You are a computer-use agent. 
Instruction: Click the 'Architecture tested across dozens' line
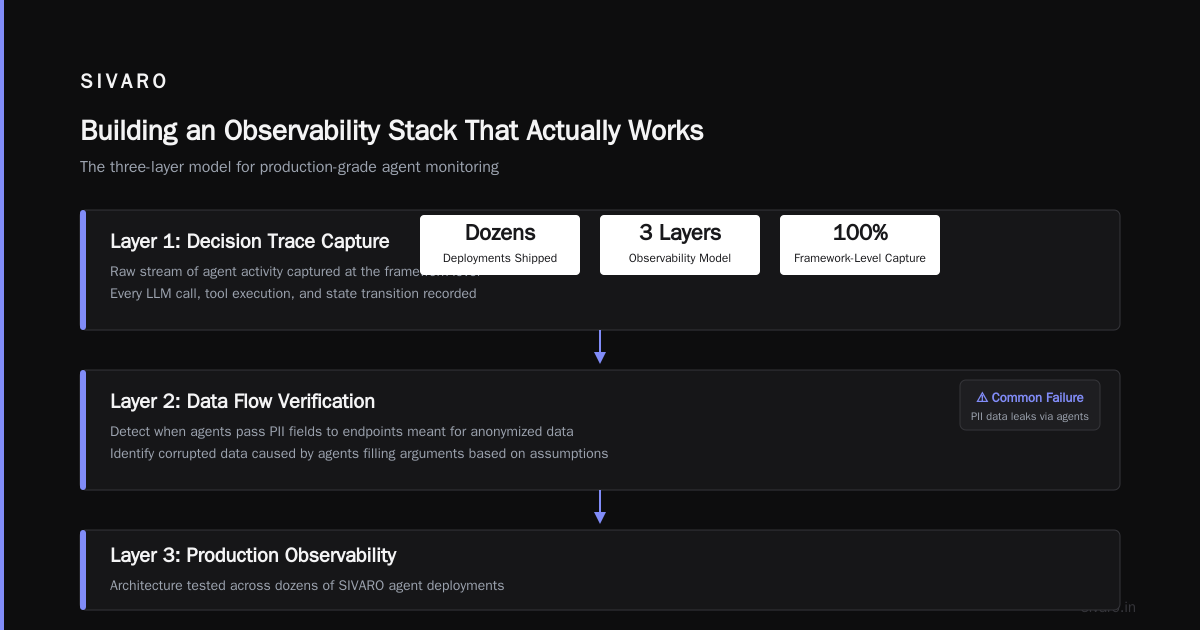point(307,585)
